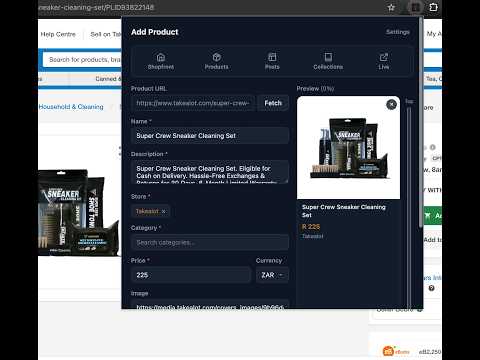Remove the preview image with X
This screenshot has width=480, height=360.
[391, 105]
